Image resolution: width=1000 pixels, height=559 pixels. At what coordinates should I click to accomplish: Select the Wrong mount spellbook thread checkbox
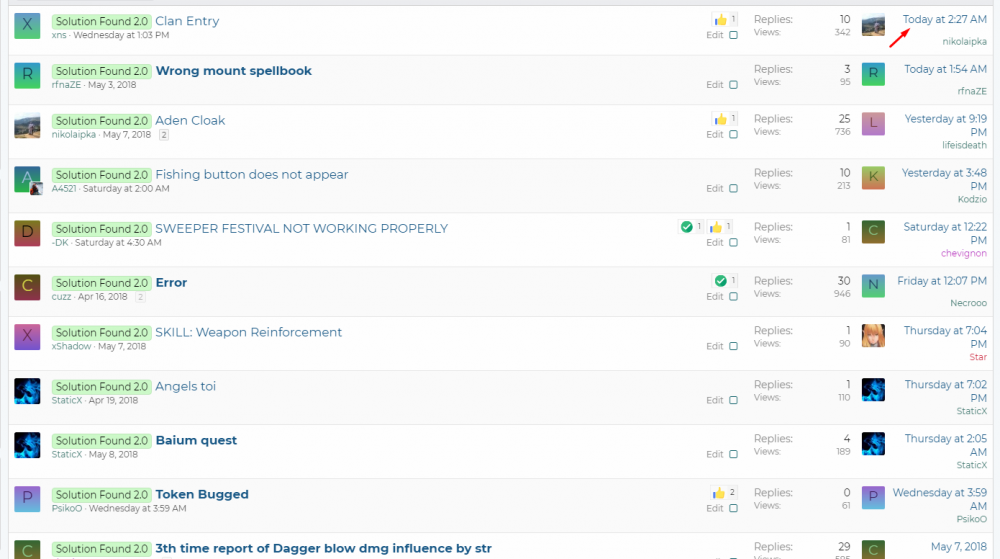coord(733,85)
